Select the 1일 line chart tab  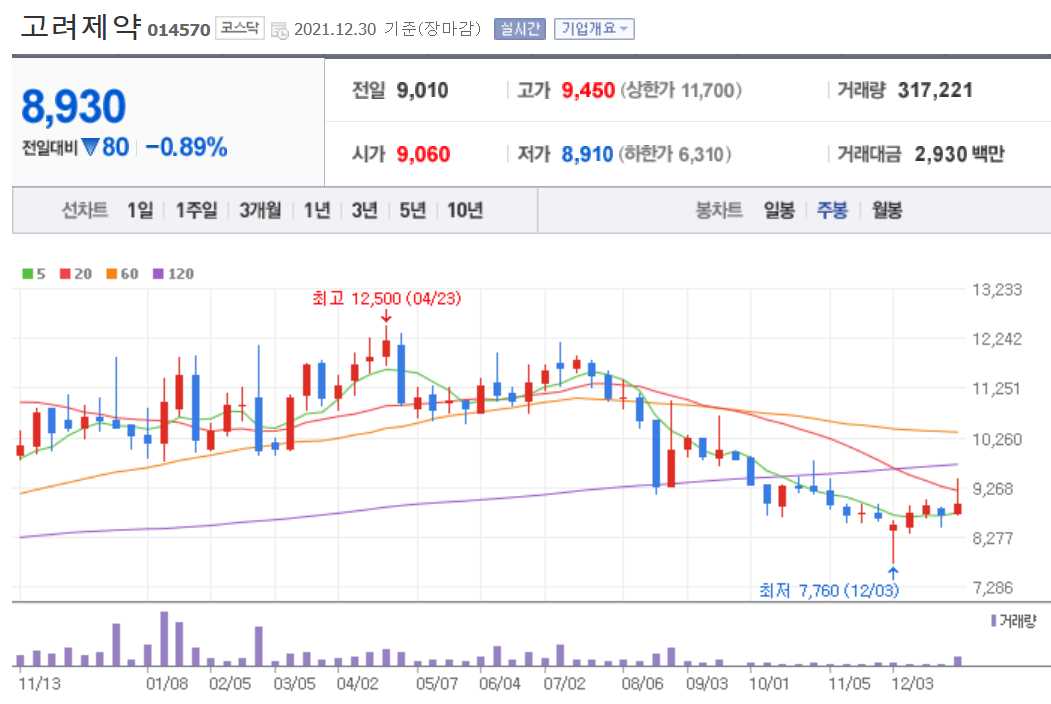[140, 211]
